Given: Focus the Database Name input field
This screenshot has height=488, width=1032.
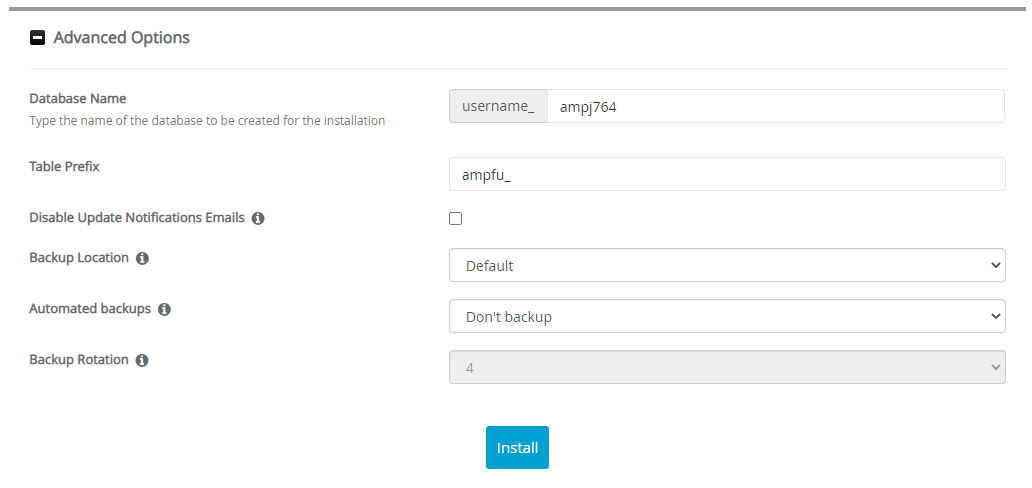Looking at the screenshot, I should coord(775,106).
